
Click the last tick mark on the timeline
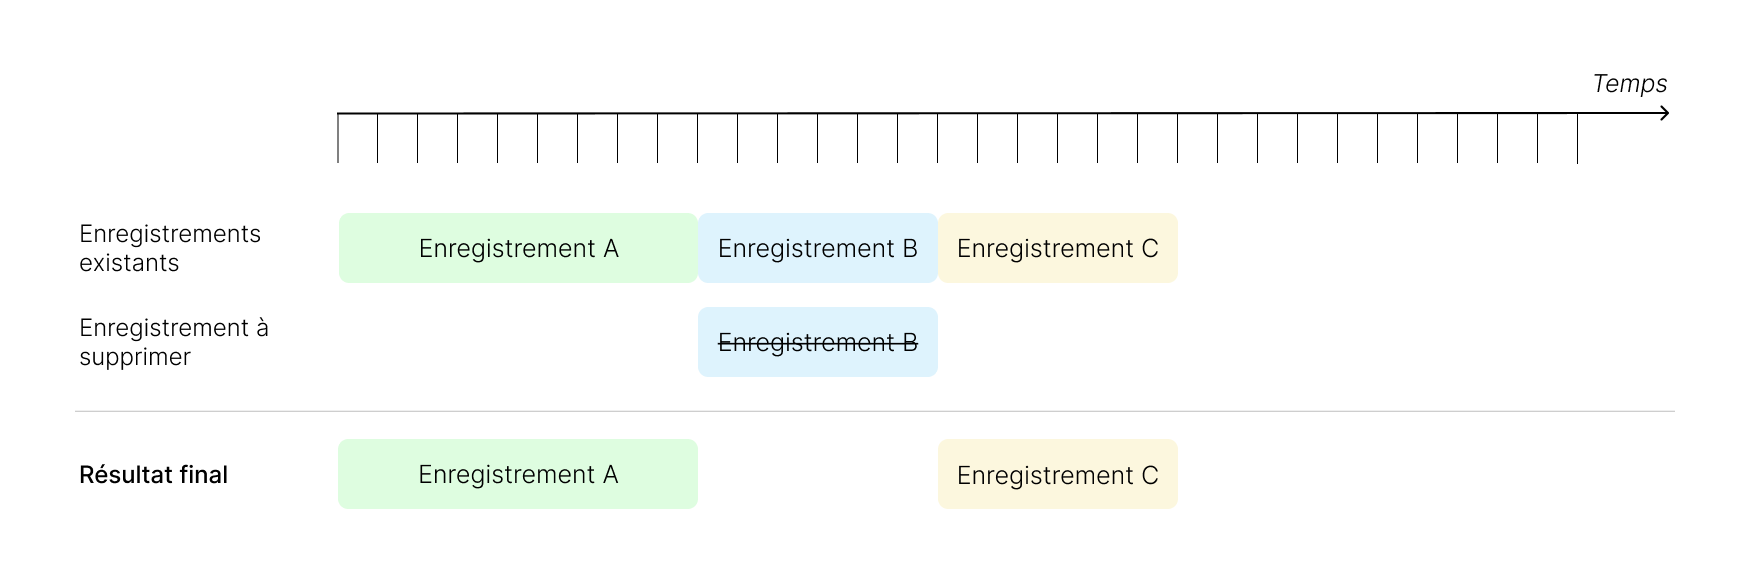(x=1577, y=138)
